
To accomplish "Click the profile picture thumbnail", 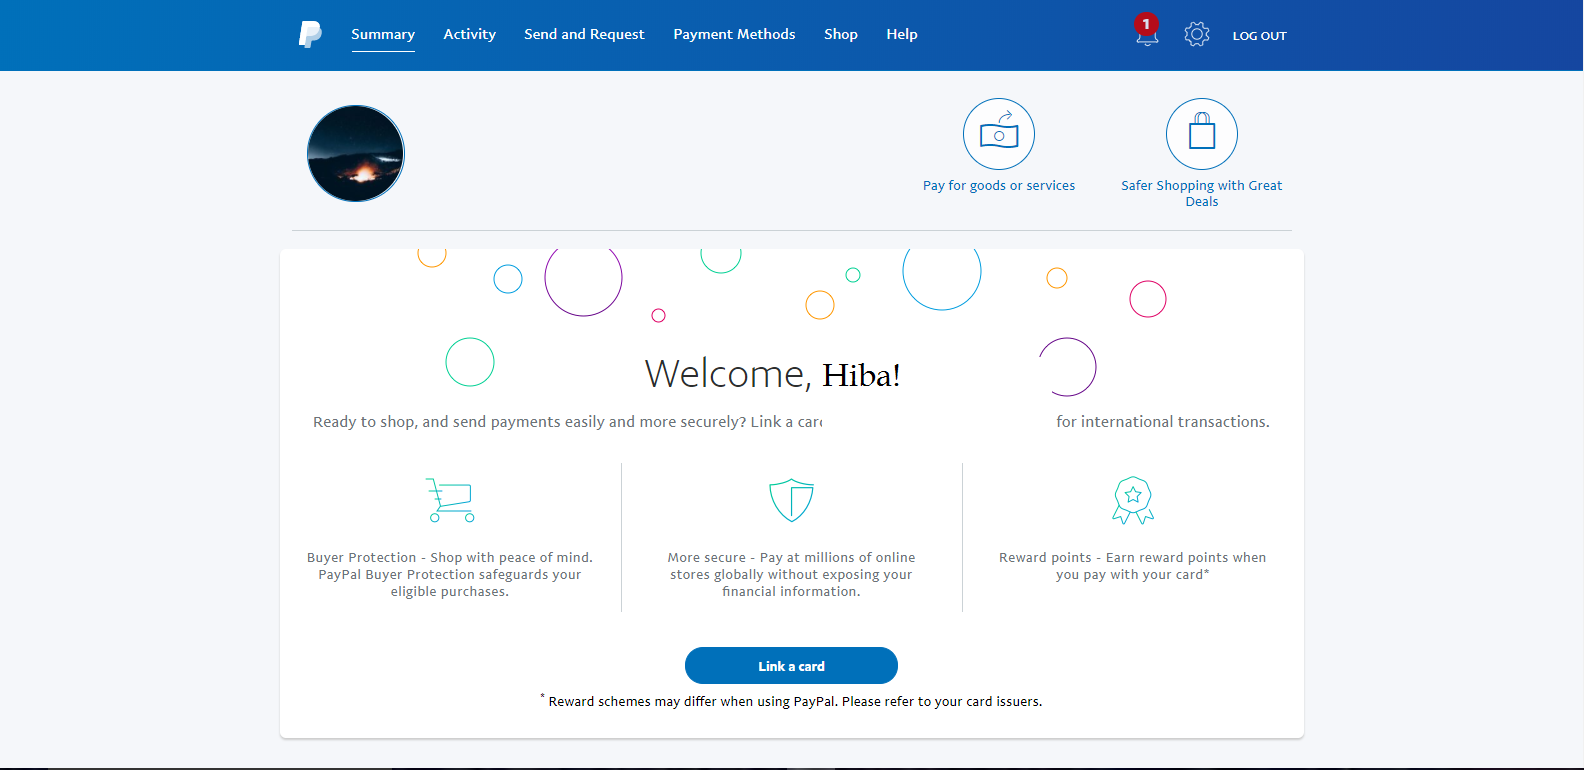I will (x=356, y=153).
